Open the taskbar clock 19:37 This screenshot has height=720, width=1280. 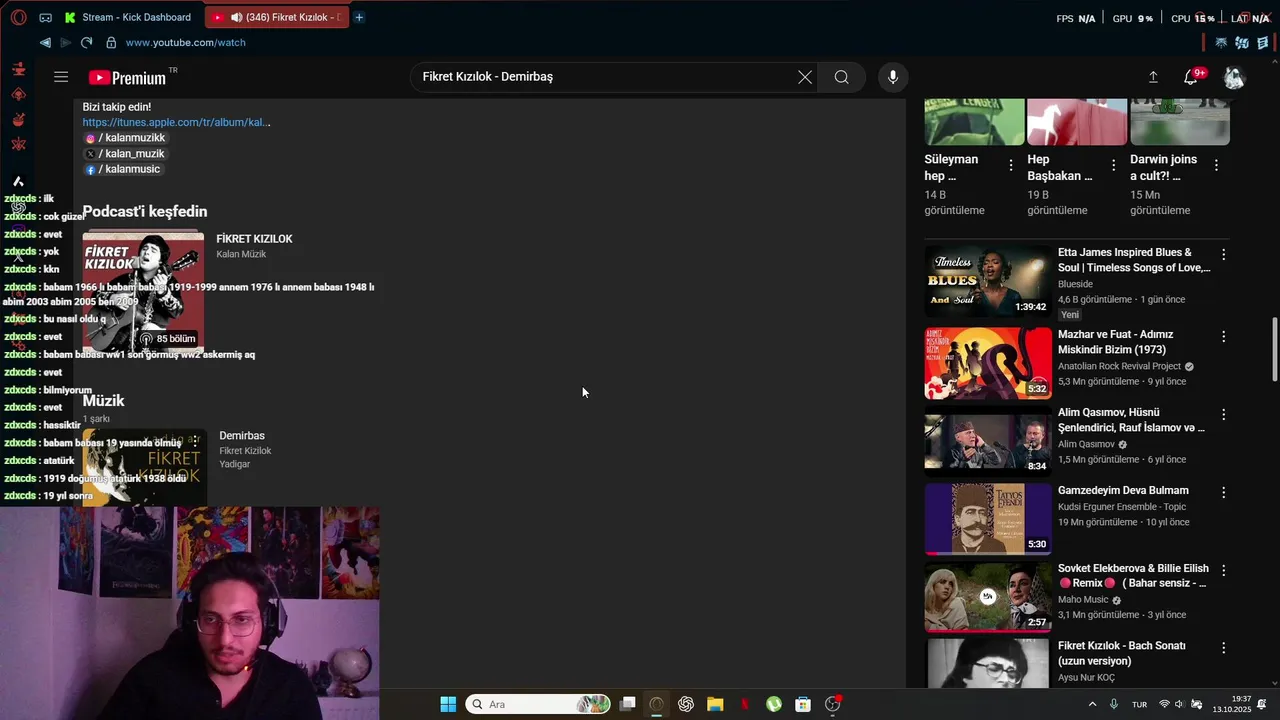click(x=1232, y=704)
